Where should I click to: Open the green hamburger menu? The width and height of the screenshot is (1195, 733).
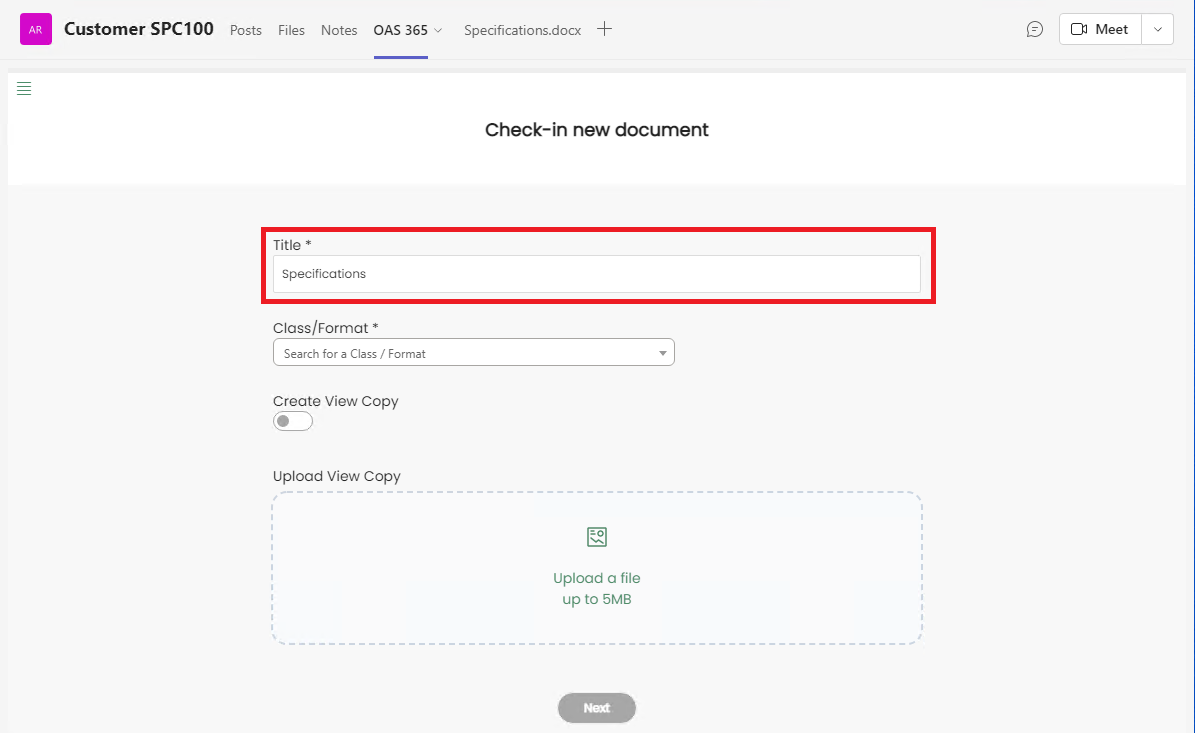point(24,89)
